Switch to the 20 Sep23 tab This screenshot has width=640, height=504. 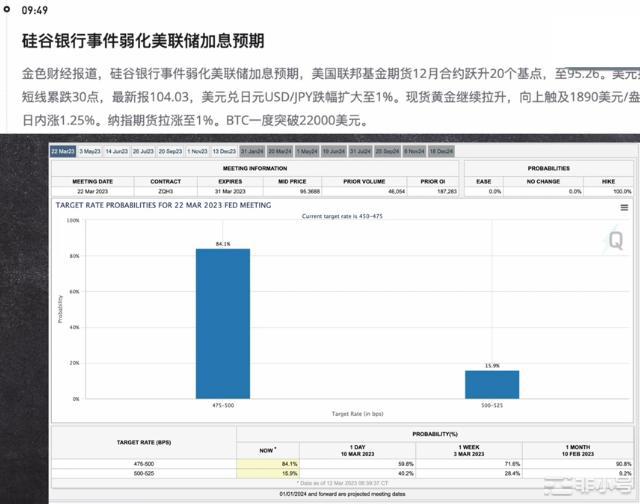pyautogui.click(x=170, y=151)
